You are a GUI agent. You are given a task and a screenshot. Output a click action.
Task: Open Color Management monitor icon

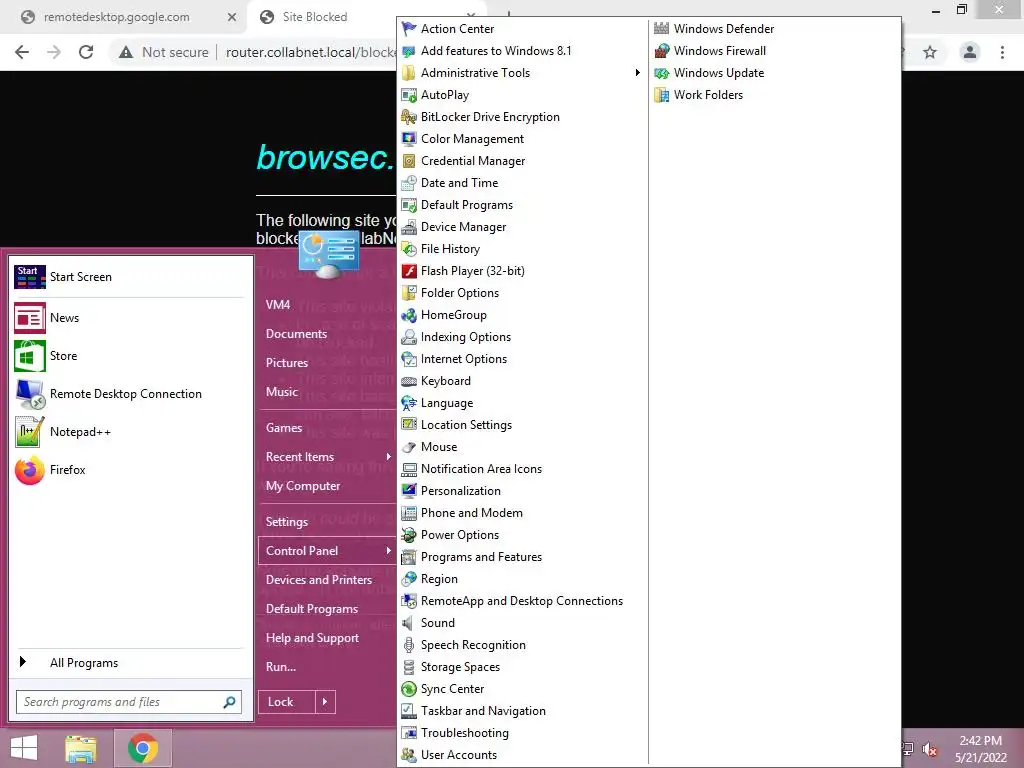[409, 139]
